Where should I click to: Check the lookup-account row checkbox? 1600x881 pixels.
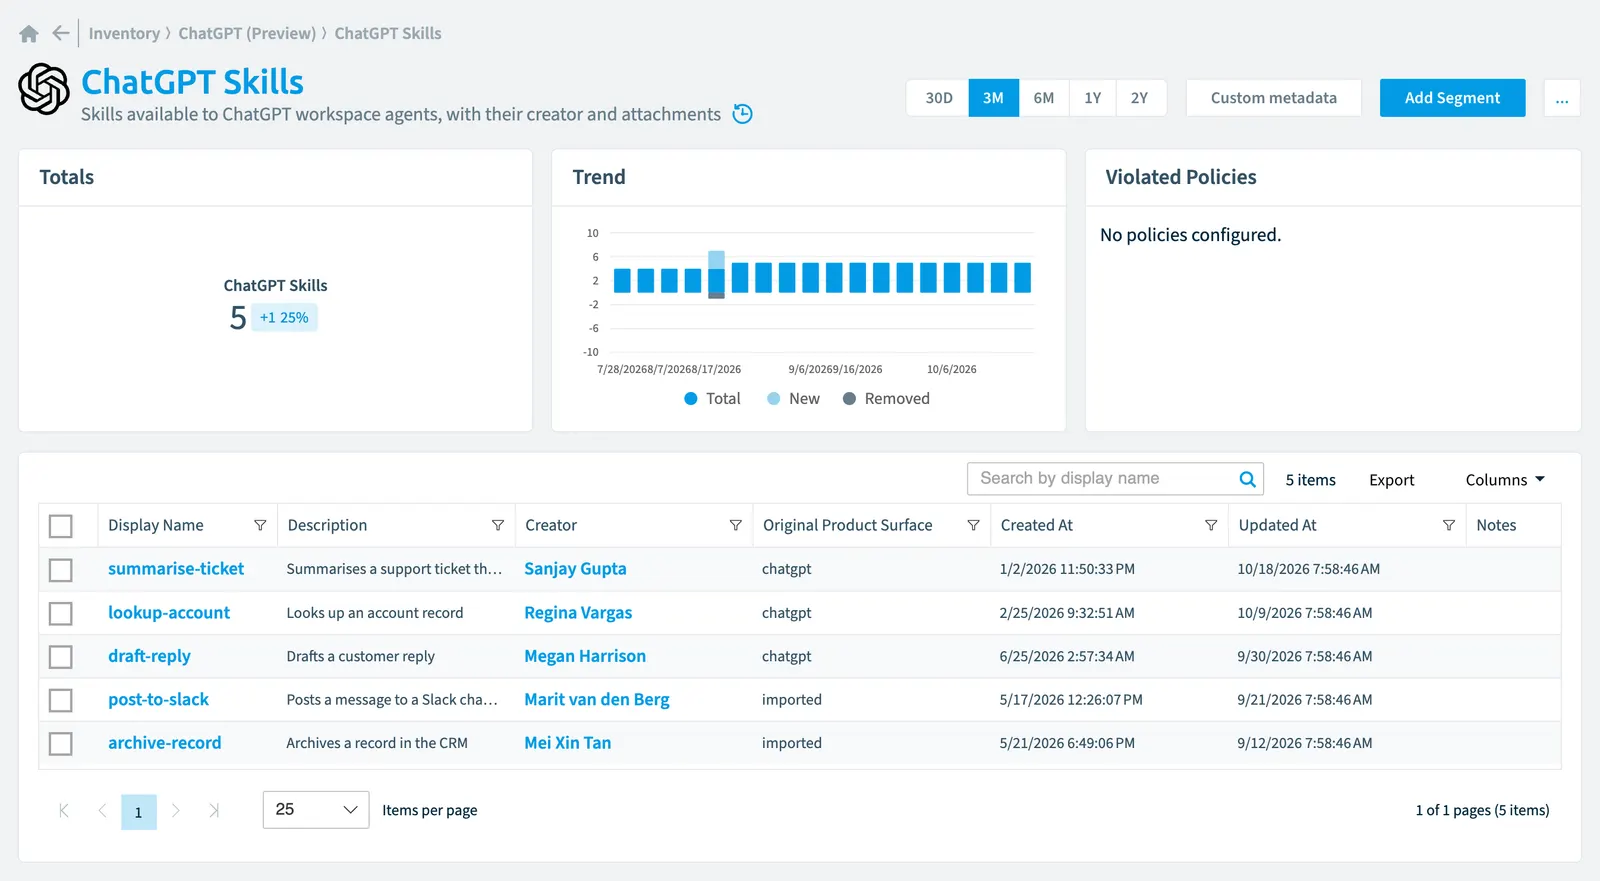(x=61, y=613)
